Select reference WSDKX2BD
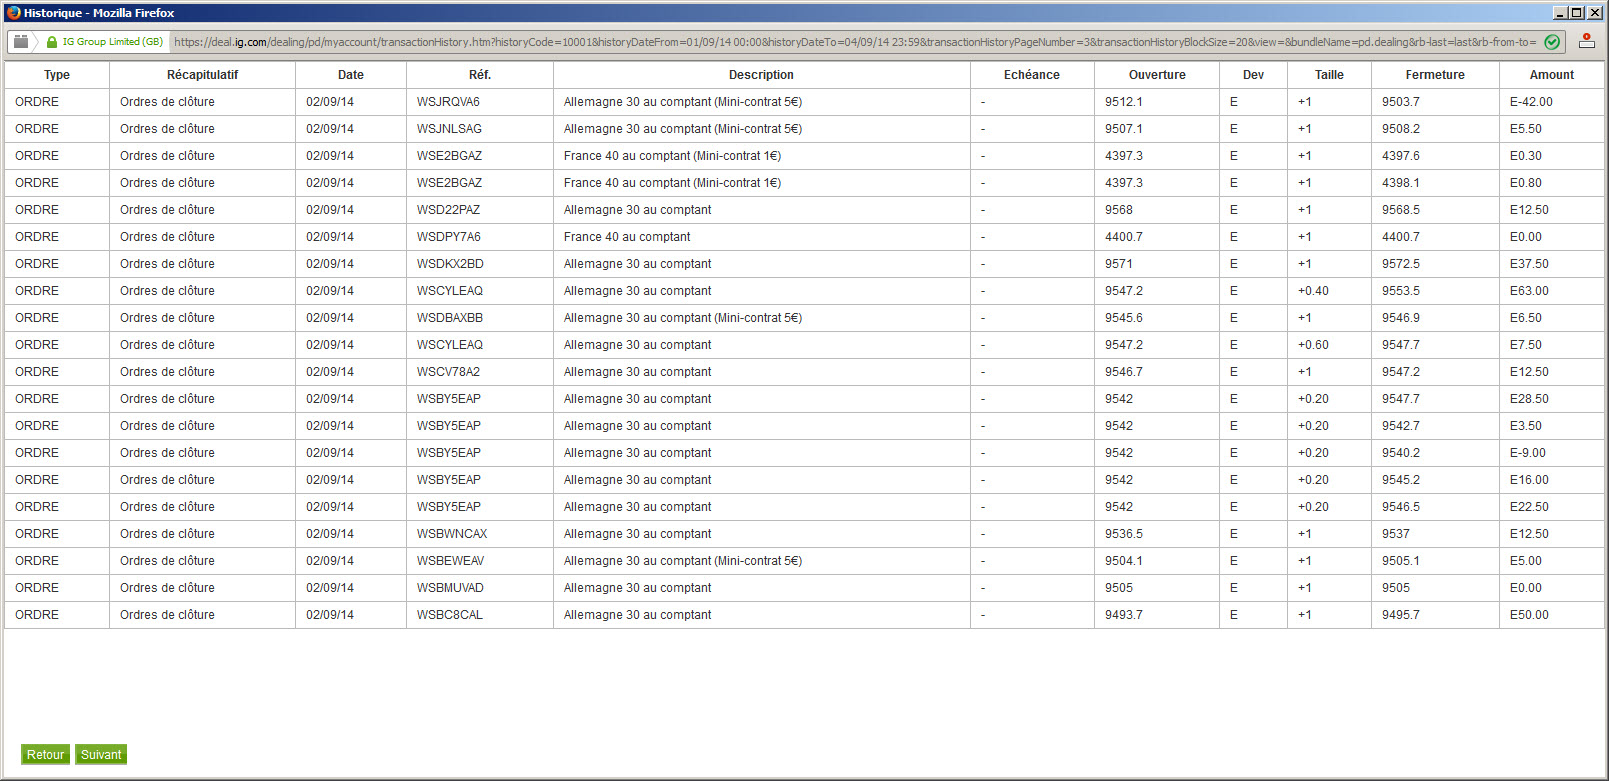 (450, 264)
